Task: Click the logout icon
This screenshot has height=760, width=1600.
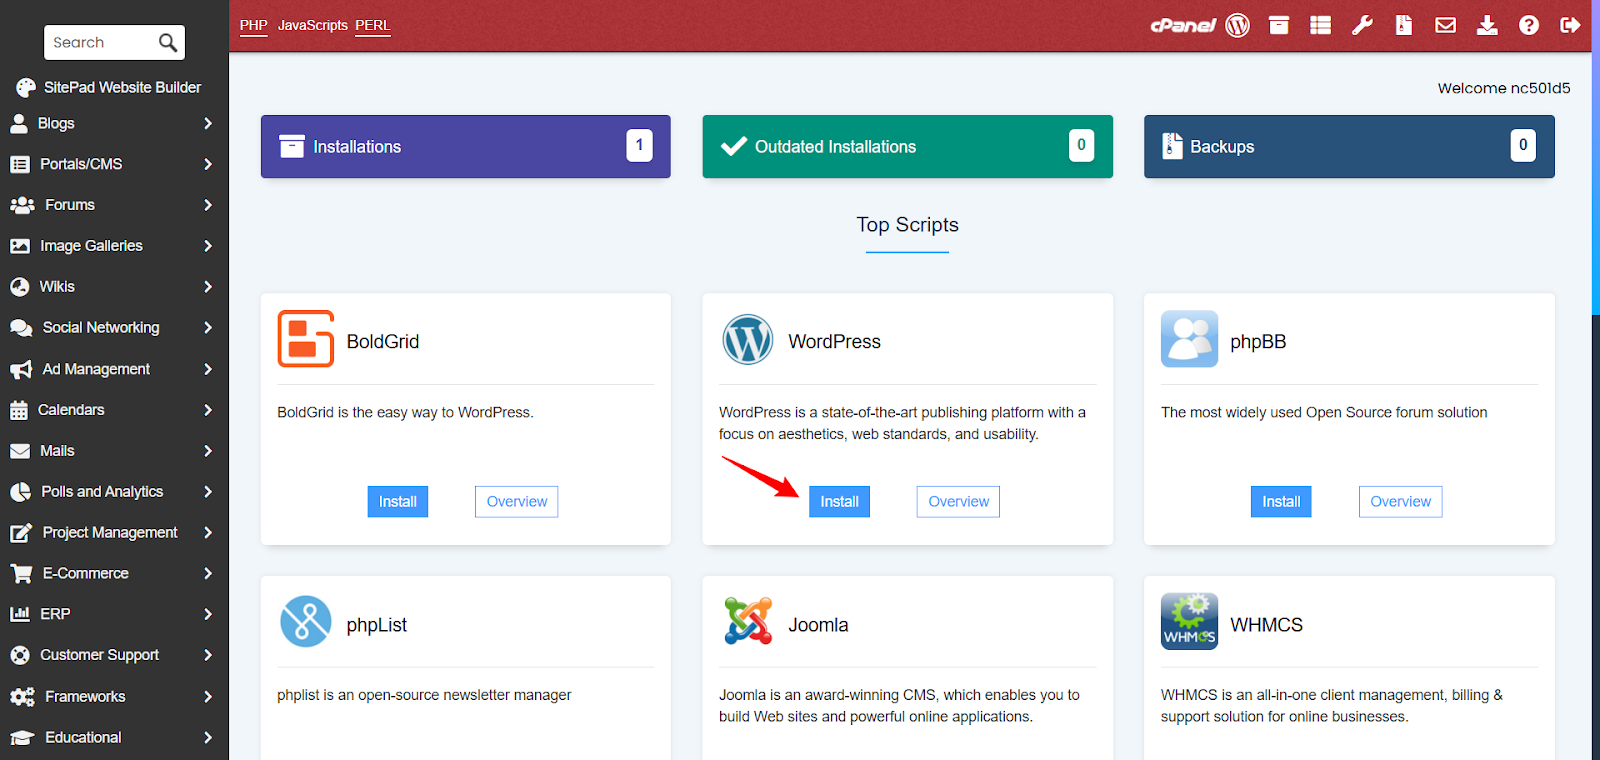Action: point(1570,25)
